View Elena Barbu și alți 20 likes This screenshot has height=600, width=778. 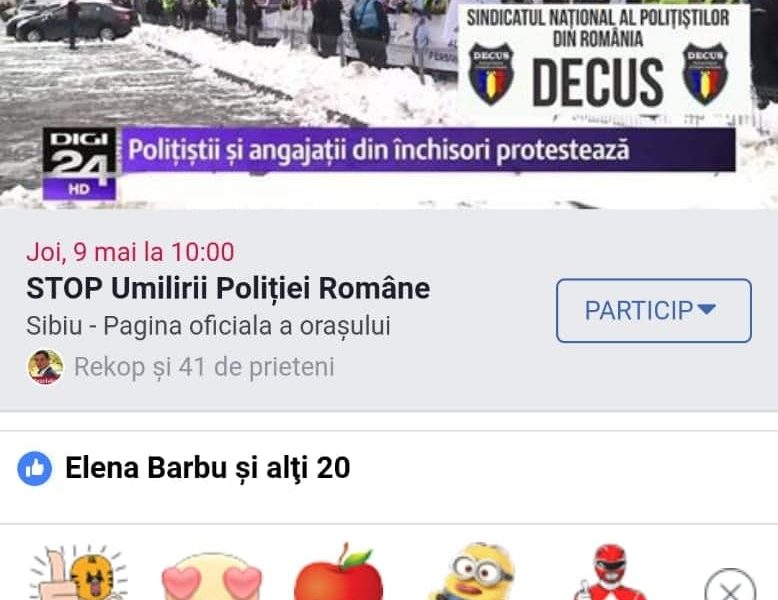[207, 468]
